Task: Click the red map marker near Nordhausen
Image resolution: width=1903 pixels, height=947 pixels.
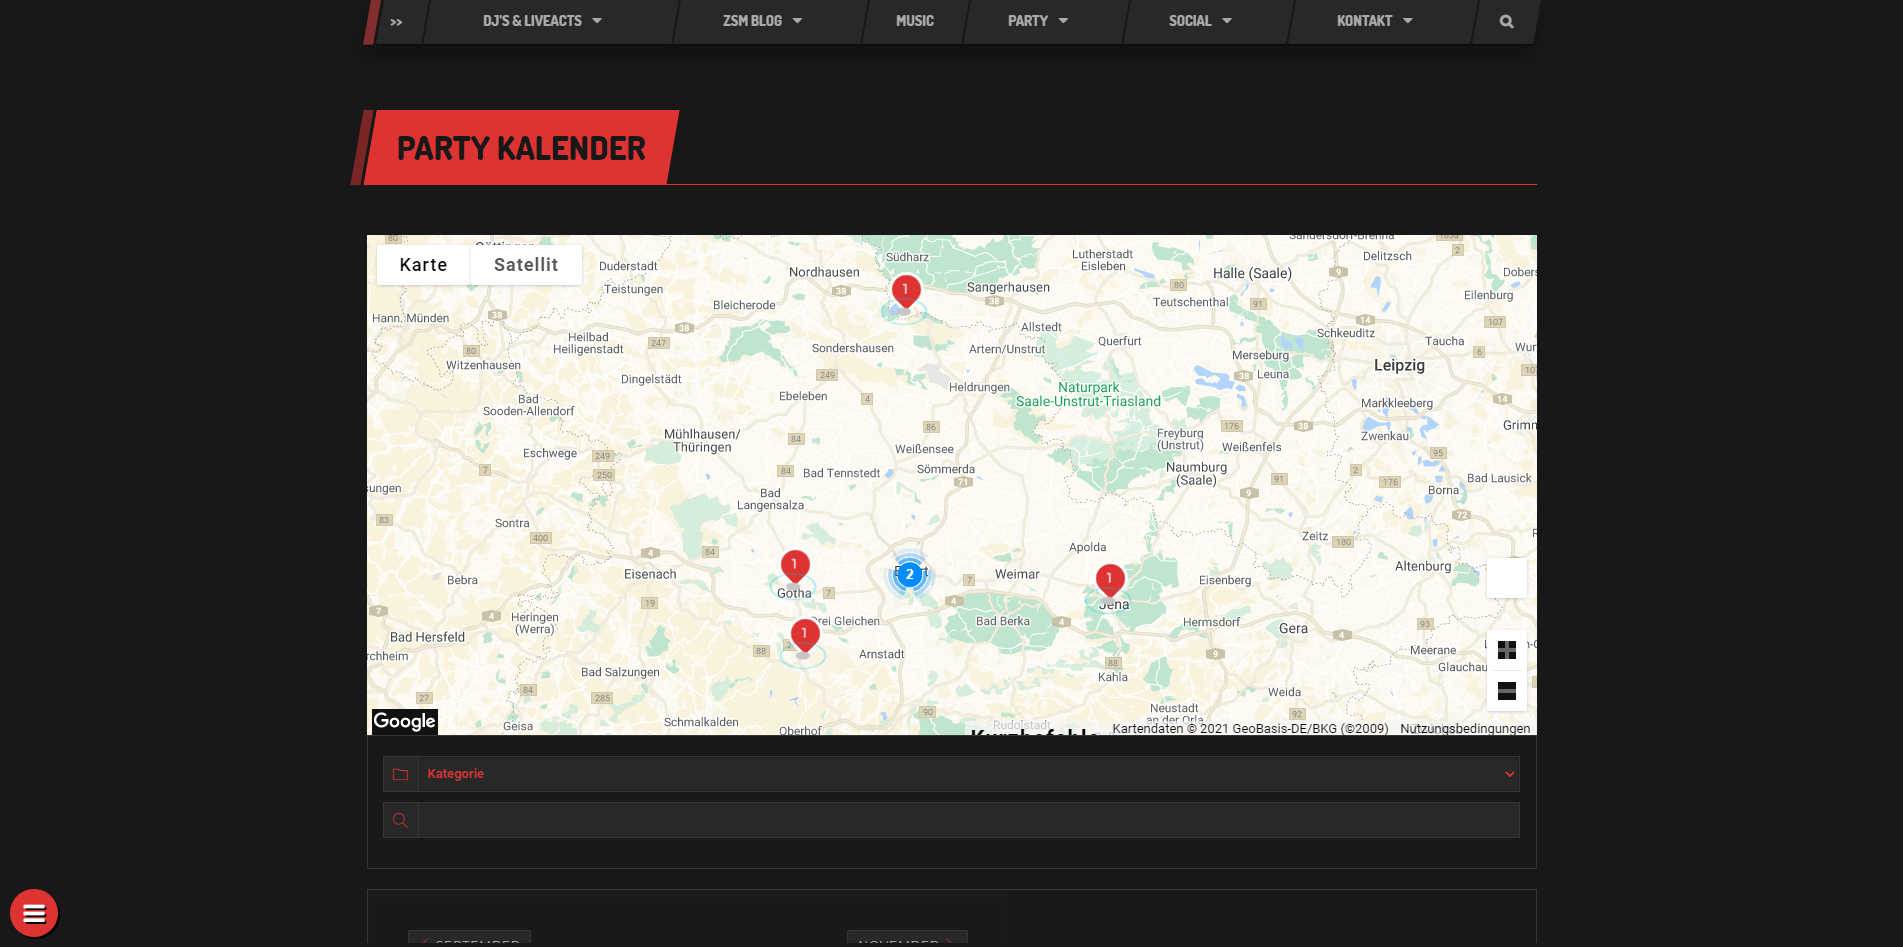Action: pos(906,292)
